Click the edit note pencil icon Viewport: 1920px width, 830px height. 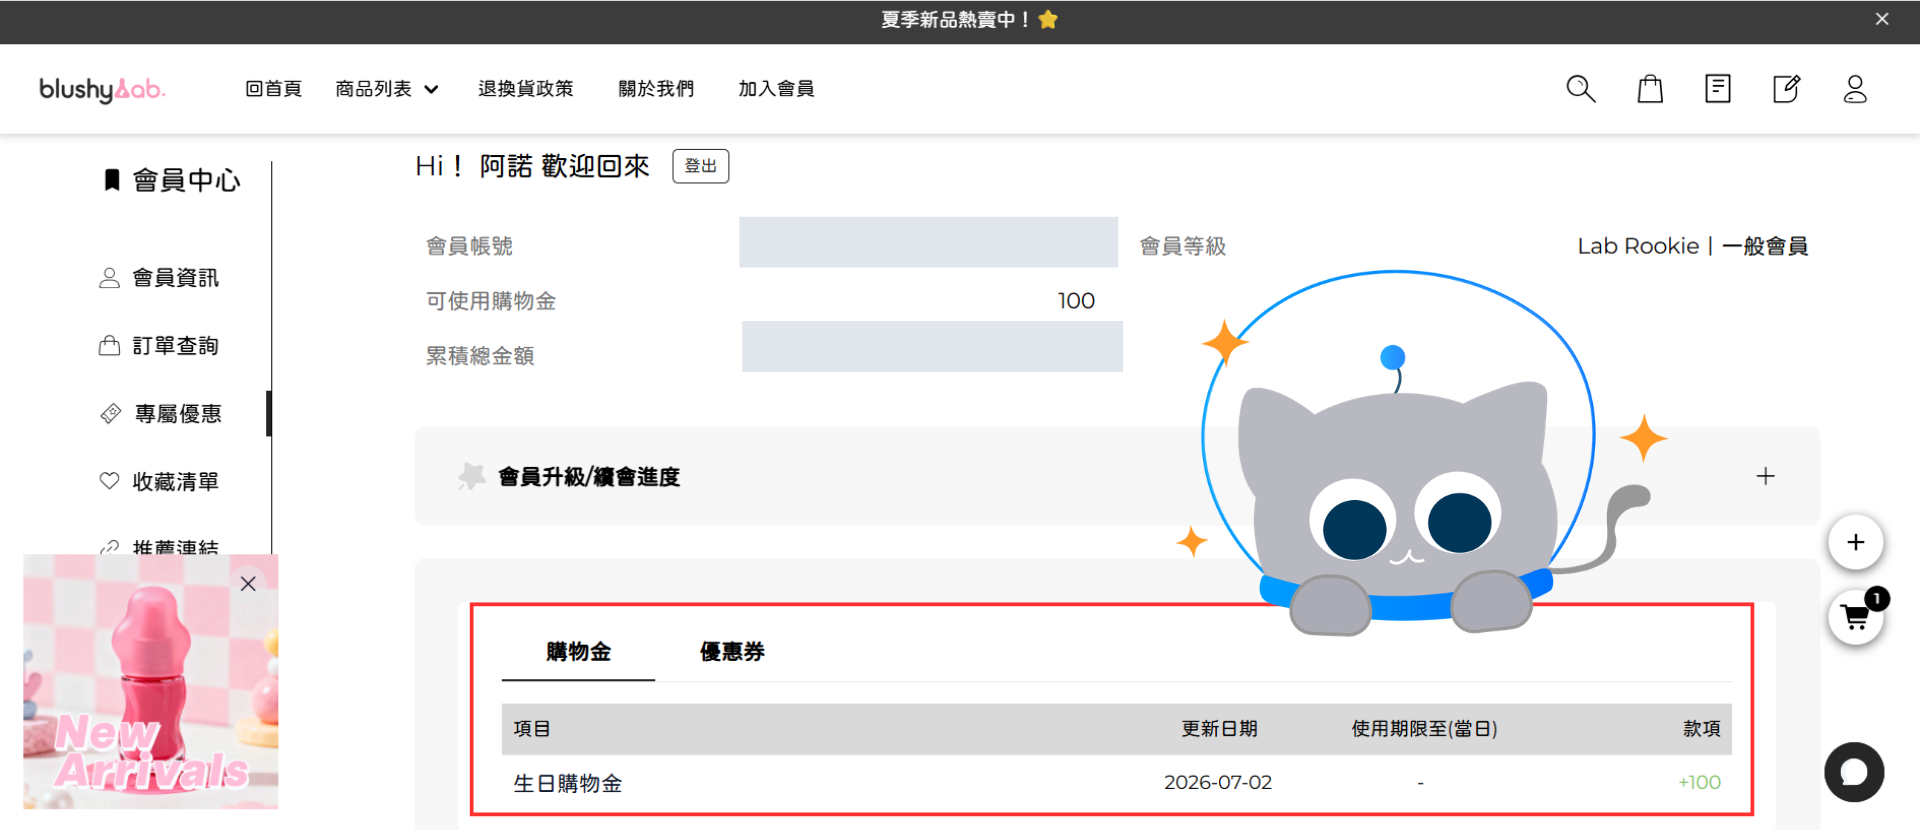click(1787, 89)
